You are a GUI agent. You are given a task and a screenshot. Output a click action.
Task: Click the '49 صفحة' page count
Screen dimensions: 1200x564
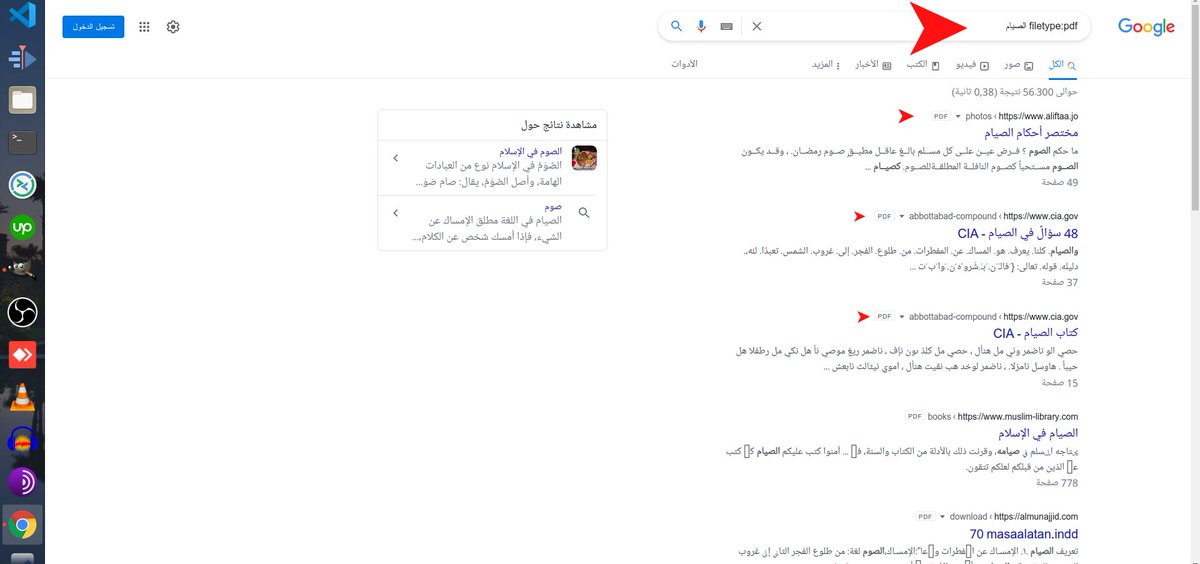pos(1059,183)
